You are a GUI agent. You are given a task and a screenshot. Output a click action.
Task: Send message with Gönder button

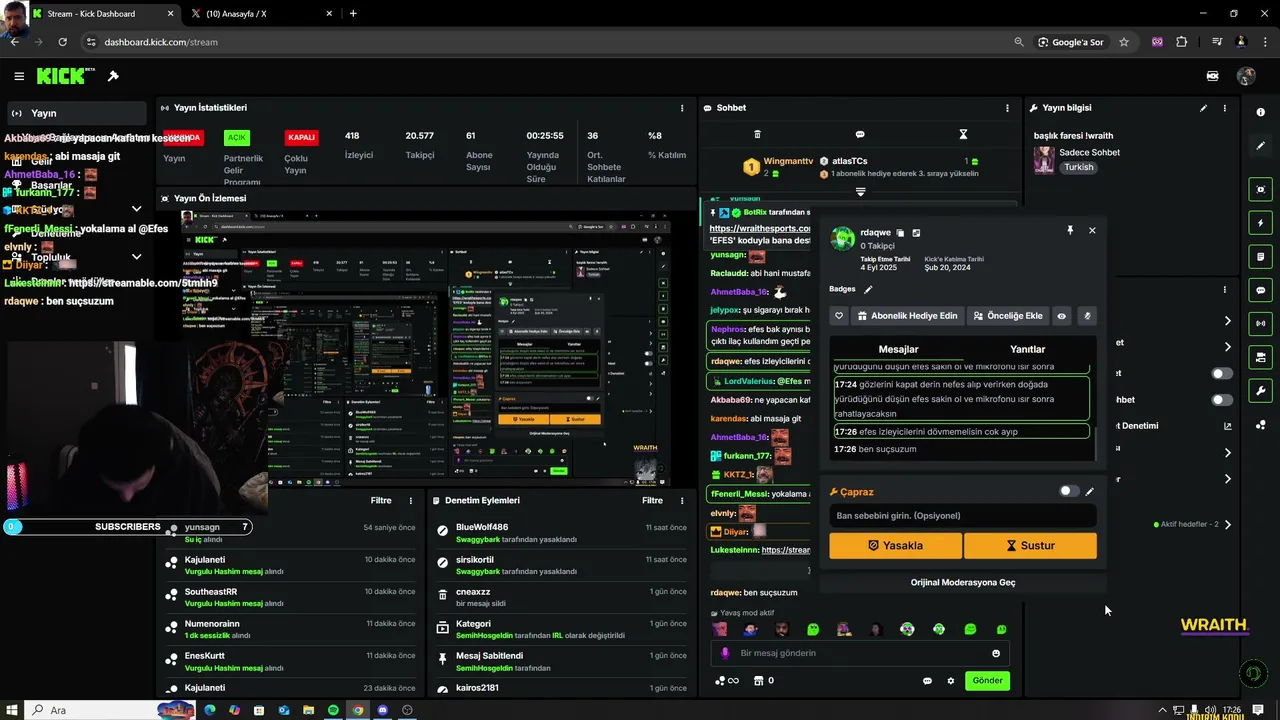click(x=987, y=681)
